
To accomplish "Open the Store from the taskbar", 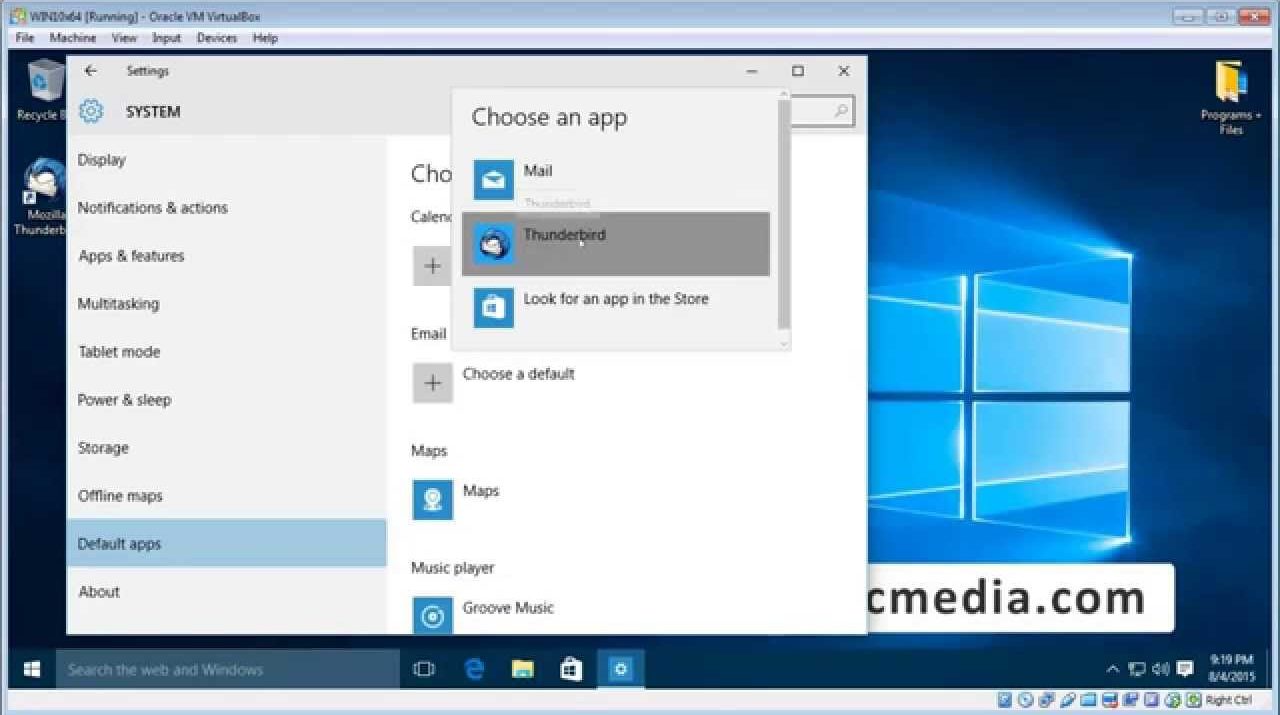I will (x=571, y=669).
